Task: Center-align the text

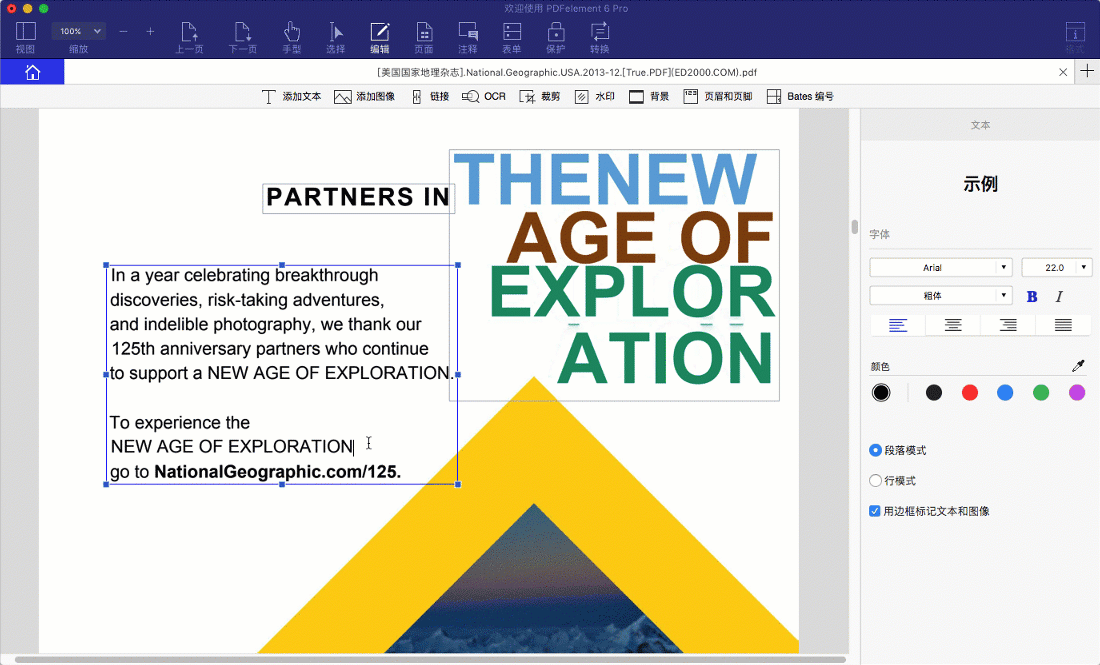Action: pos(953,325)
